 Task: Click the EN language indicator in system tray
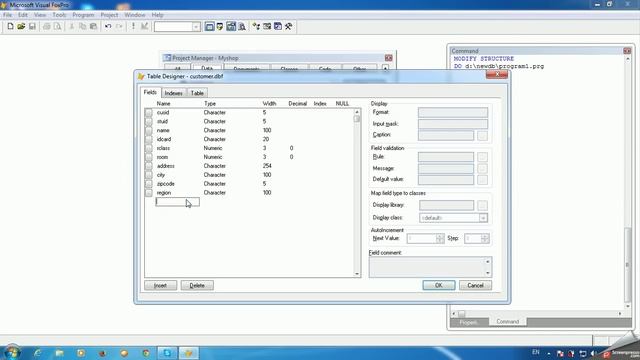tap(536, 352)
